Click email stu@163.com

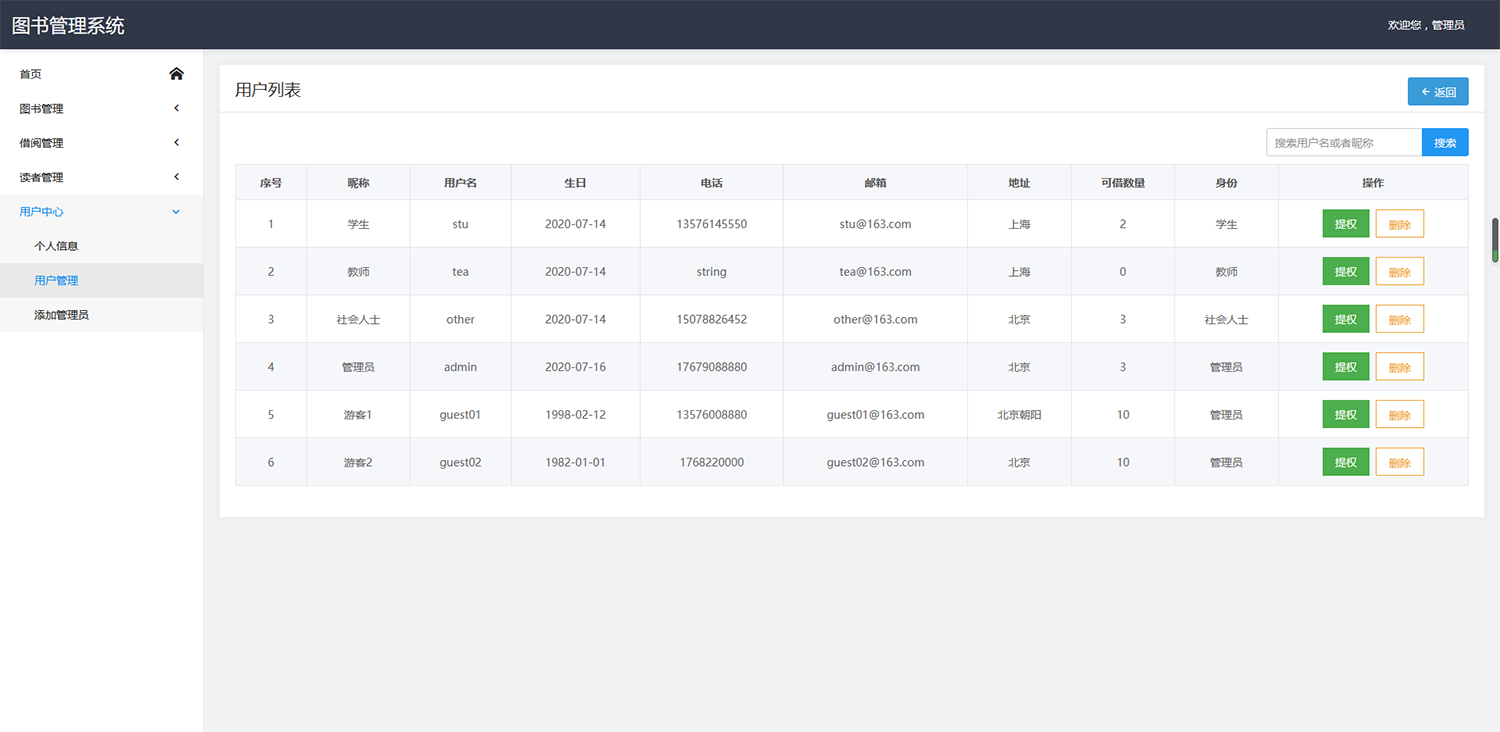click(875, 224)
